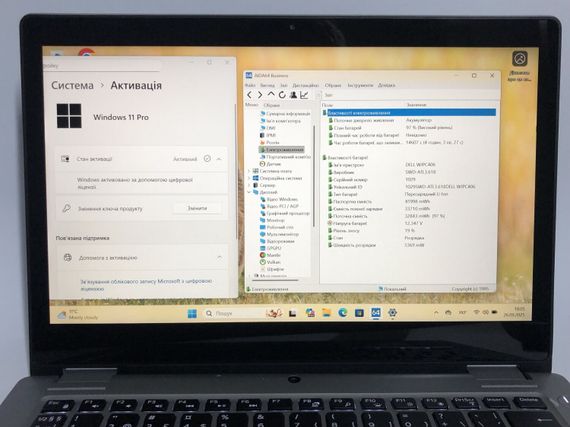570x427 pixels.
Task: Click the taskbar search field
Action: pos(232,313)
